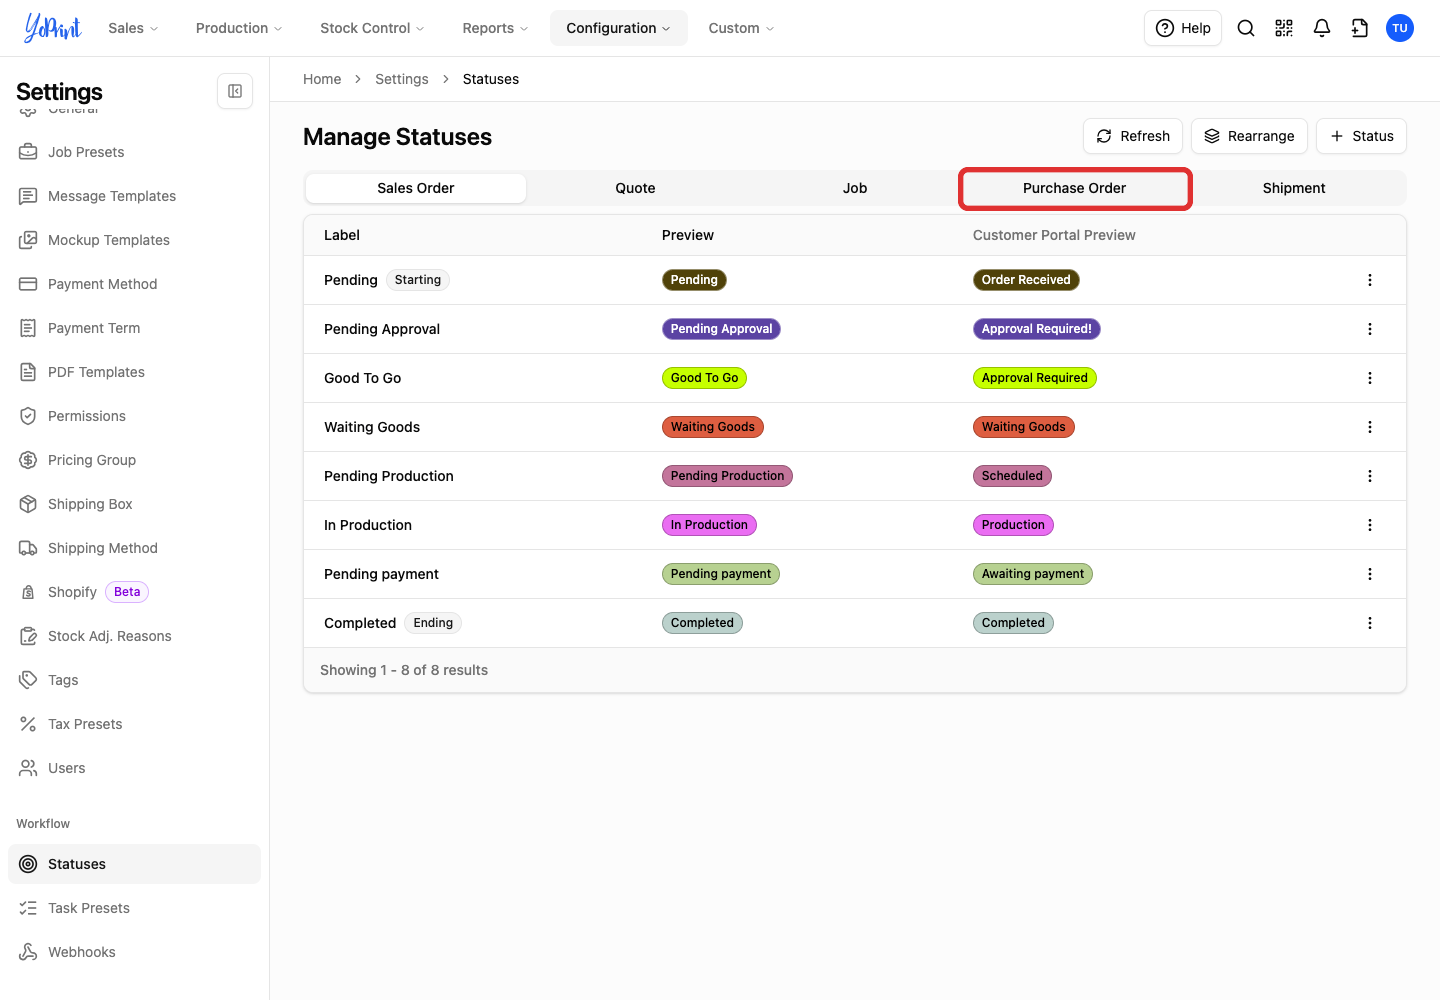Click the pink In Production preview badge
Viewport: 1440px width, 1000px height.
[709, 525]
